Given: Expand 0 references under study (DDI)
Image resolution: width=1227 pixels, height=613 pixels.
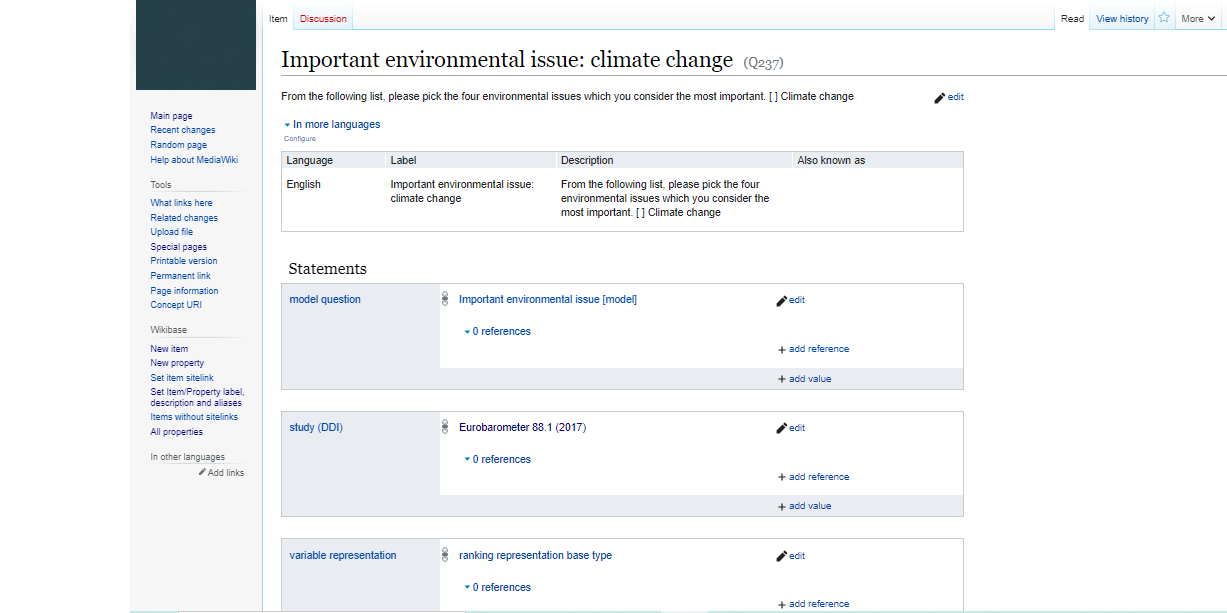Looking at the screenshot, I should click(500, 460).
